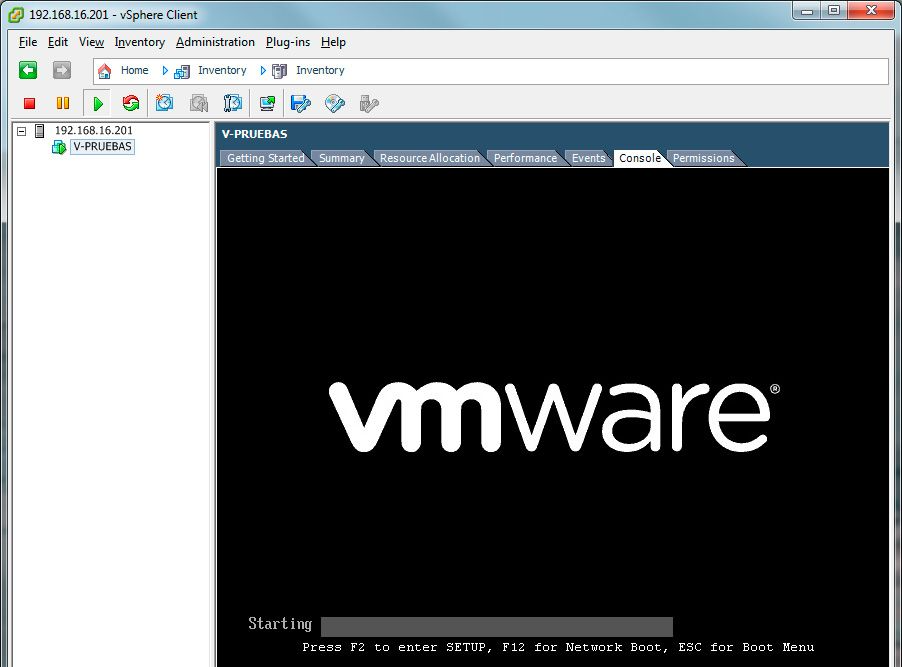
Task: Reset the virtual machine with restart icon
Action: point(131,104)
